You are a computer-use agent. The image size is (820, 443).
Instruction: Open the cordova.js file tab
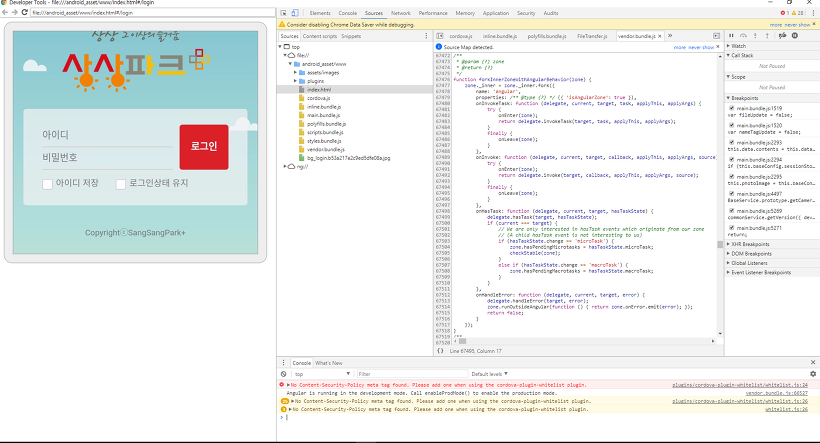click(x=461, y=36)
